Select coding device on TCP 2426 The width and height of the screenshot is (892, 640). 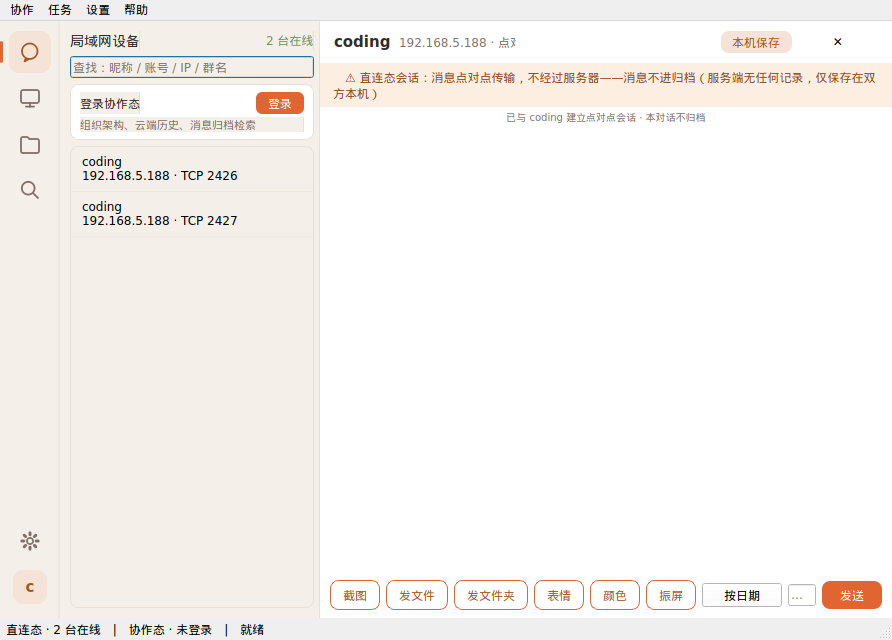[192, 169]
